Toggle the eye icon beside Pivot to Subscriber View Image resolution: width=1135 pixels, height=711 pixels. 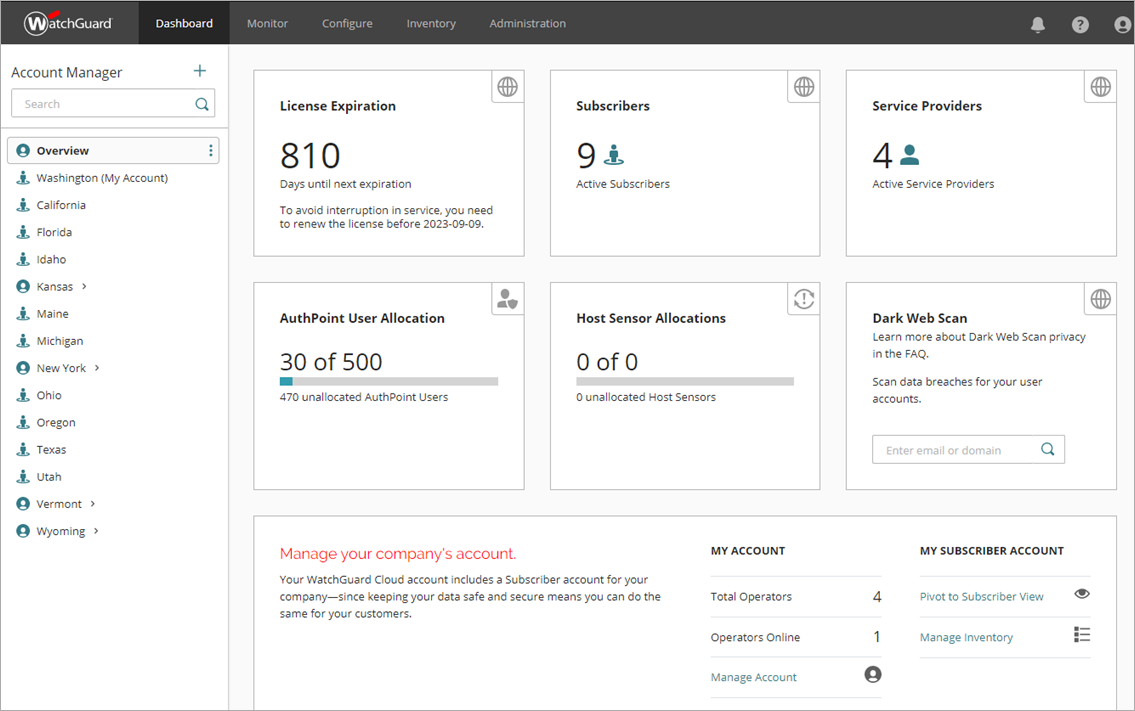tap(1081, 593)
